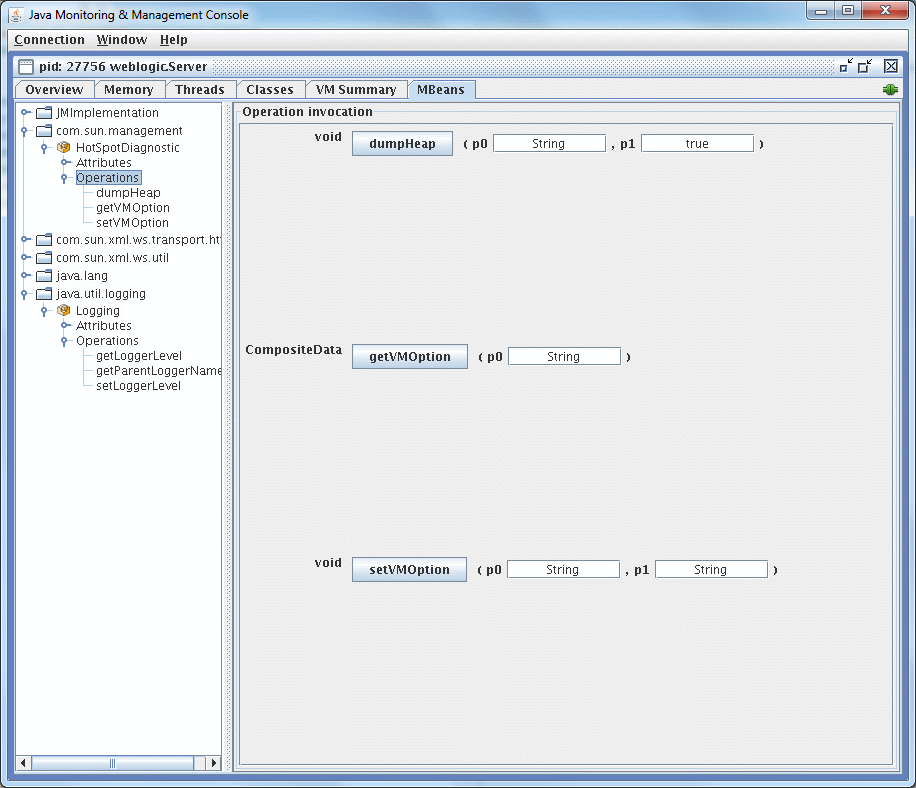Click the com.sun.management folder icon
Viewport: 916px width, 788px height.
pyautogui.click(x=42, y=130)
